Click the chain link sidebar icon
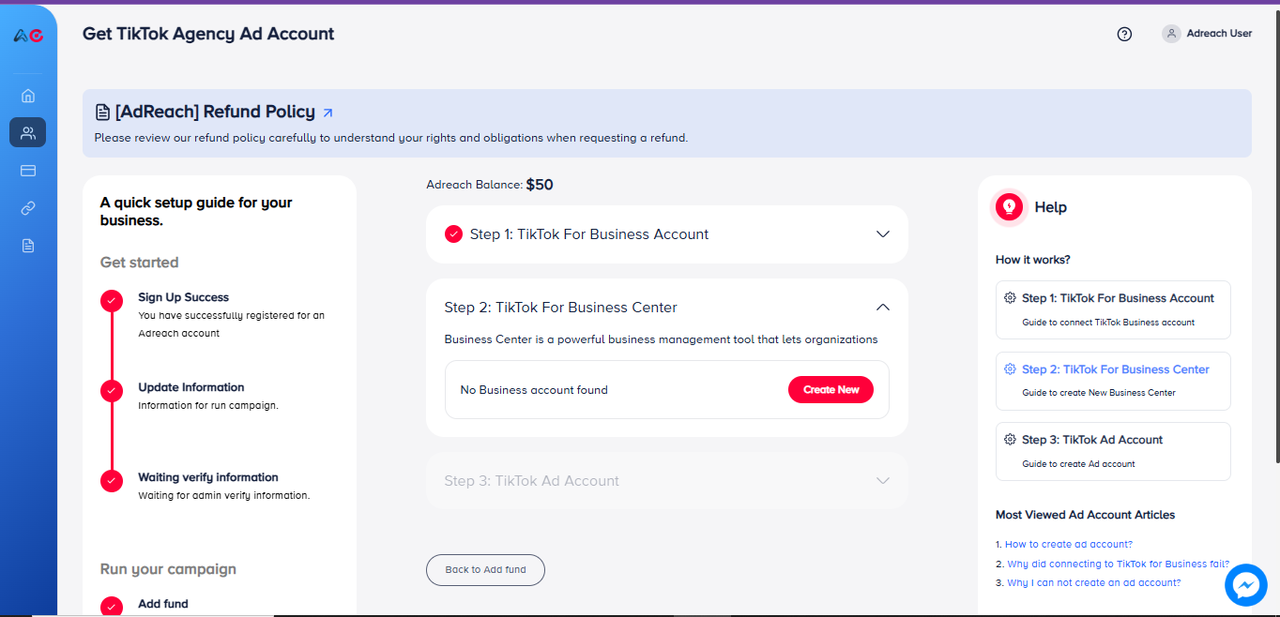This screenshot has width=1280, height=617. point(28,208)
